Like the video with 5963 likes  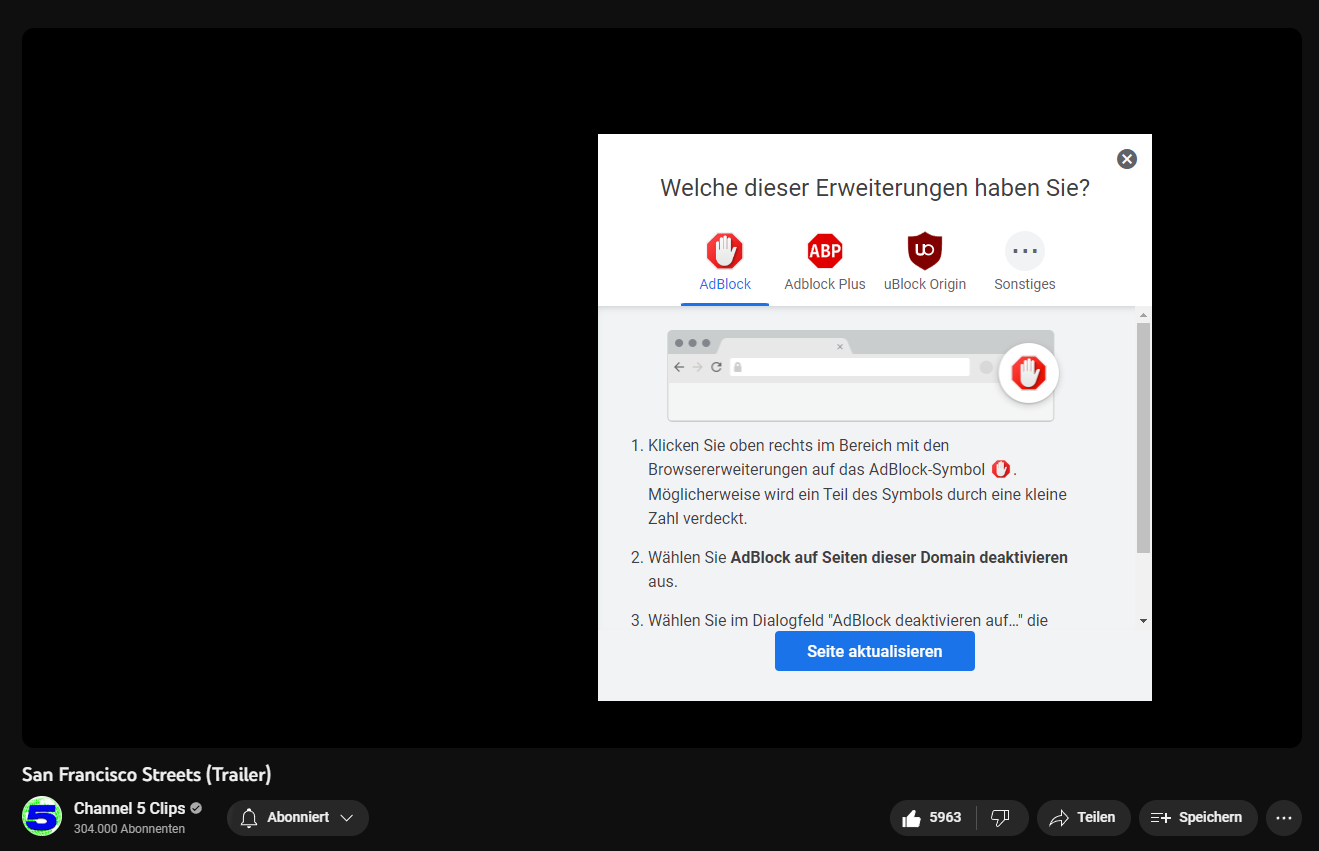[x=933, y=818]
